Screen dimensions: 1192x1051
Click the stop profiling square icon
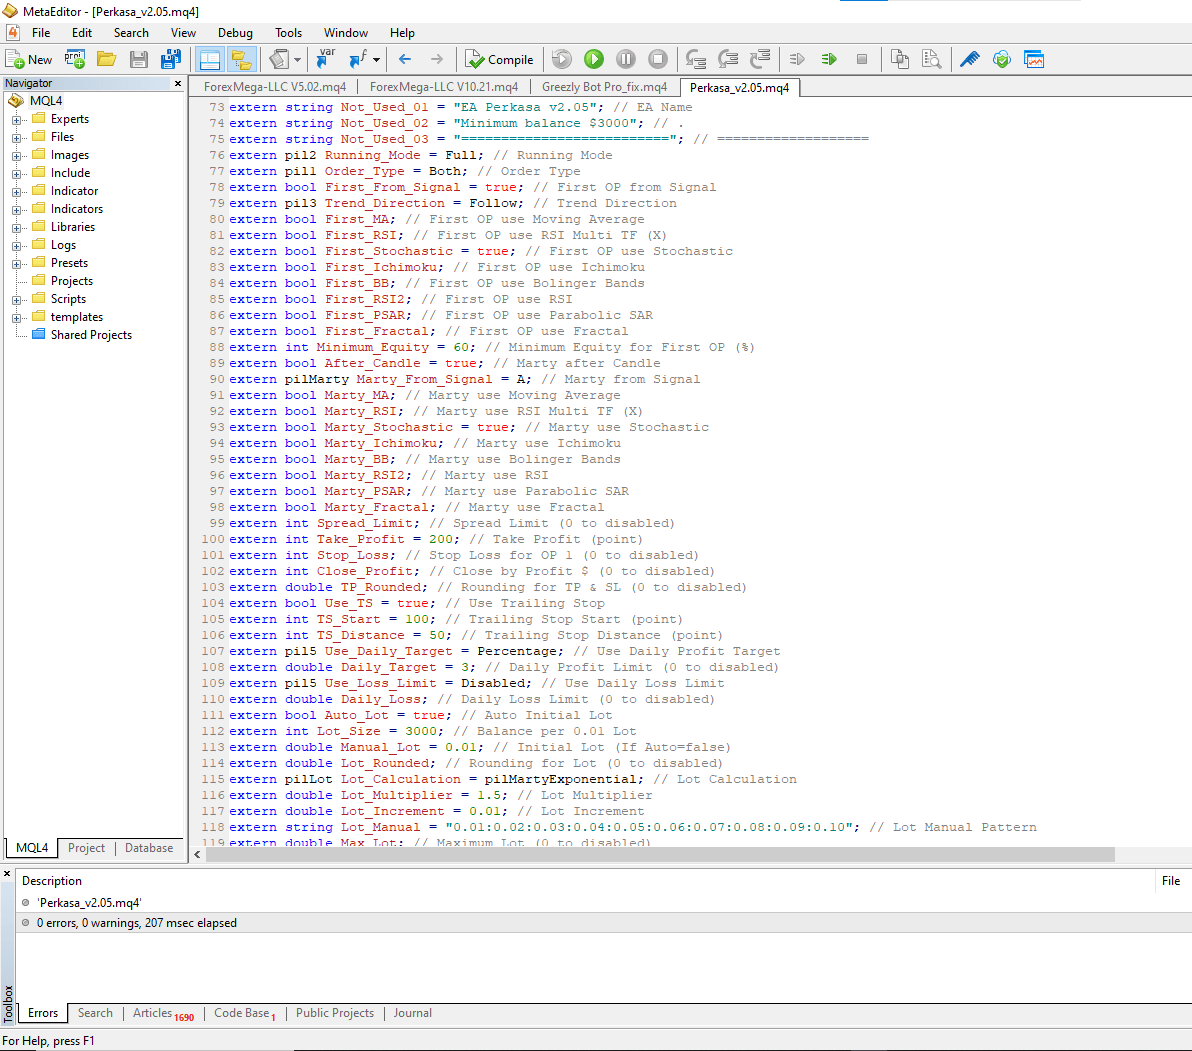[861, 59]
